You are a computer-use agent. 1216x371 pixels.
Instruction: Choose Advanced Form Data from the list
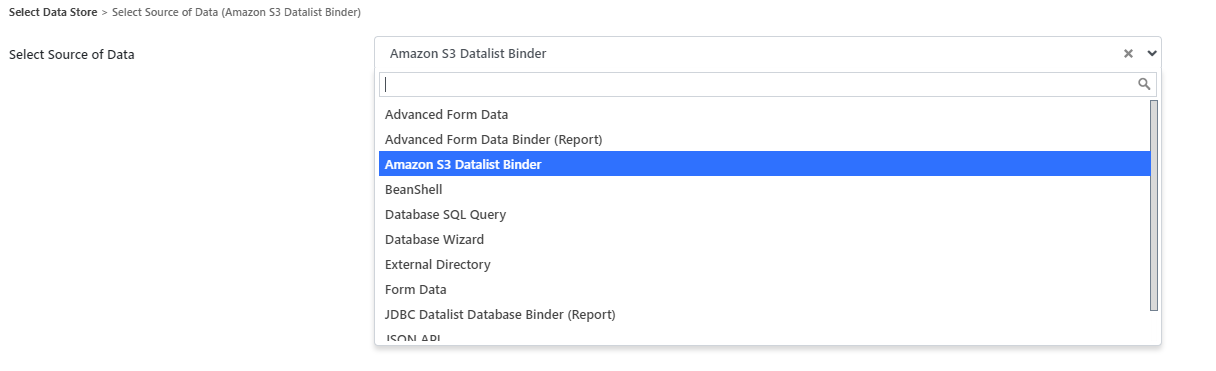pos(764,114)
